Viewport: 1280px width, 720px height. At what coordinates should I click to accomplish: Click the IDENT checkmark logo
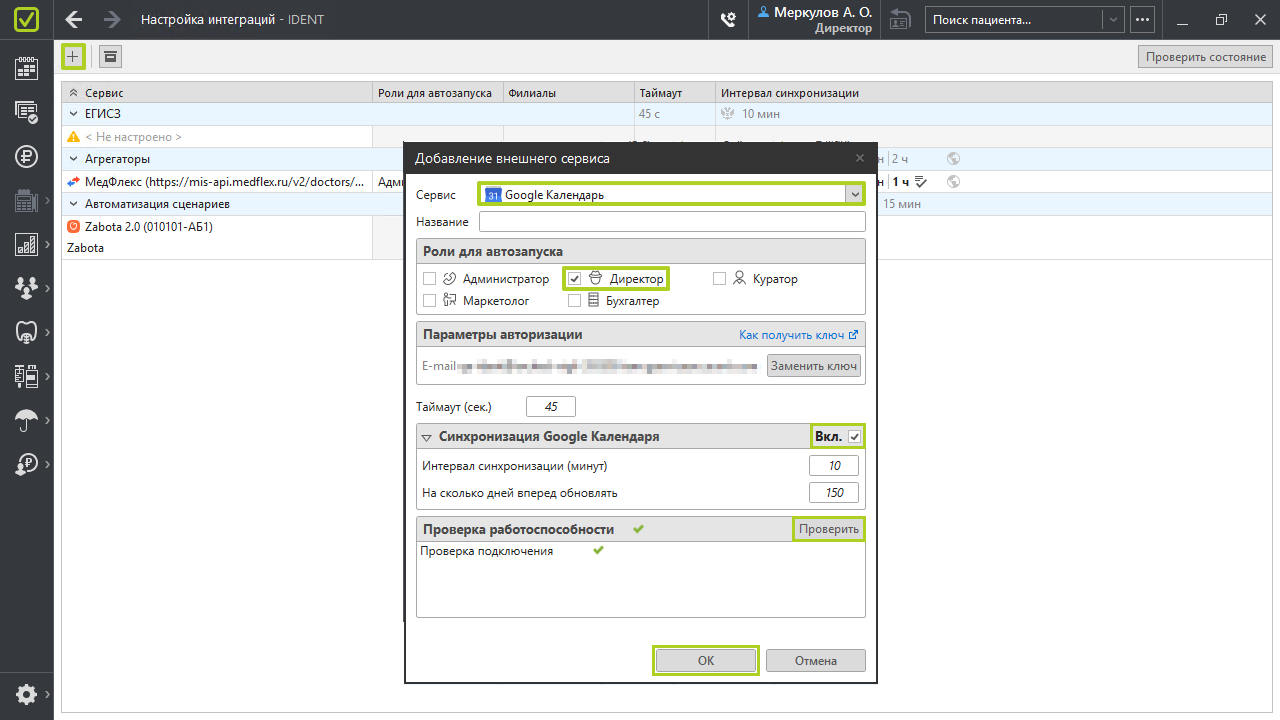point(27,19)
